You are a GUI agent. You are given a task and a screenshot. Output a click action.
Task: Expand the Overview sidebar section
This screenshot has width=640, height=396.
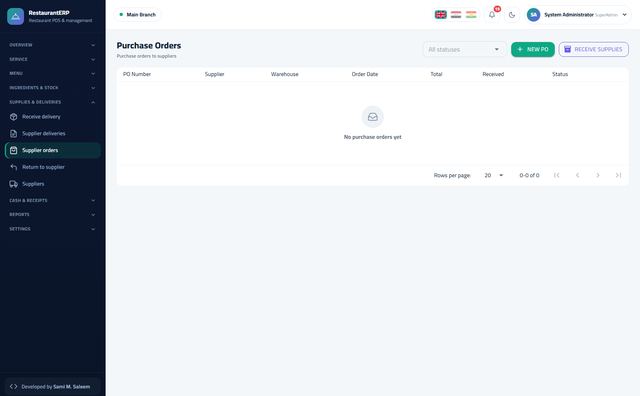point(52,45)
